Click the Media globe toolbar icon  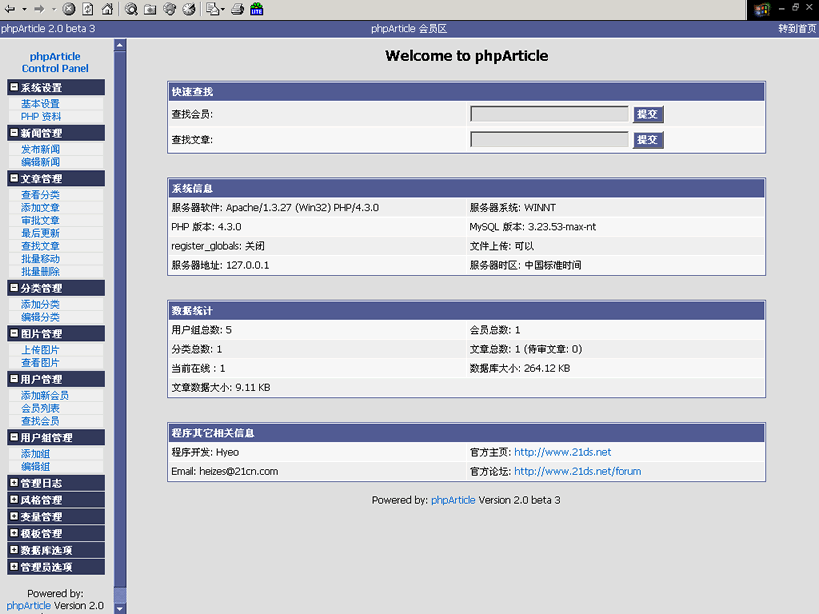(x=170, y=9)
